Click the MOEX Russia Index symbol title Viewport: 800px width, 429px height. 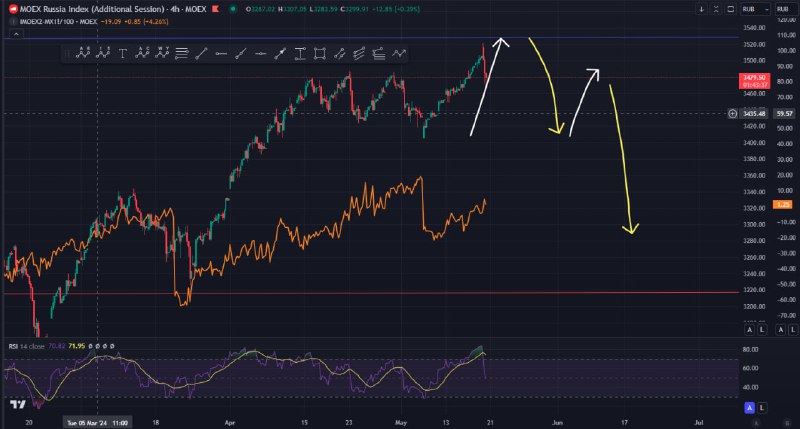point(113,9)
